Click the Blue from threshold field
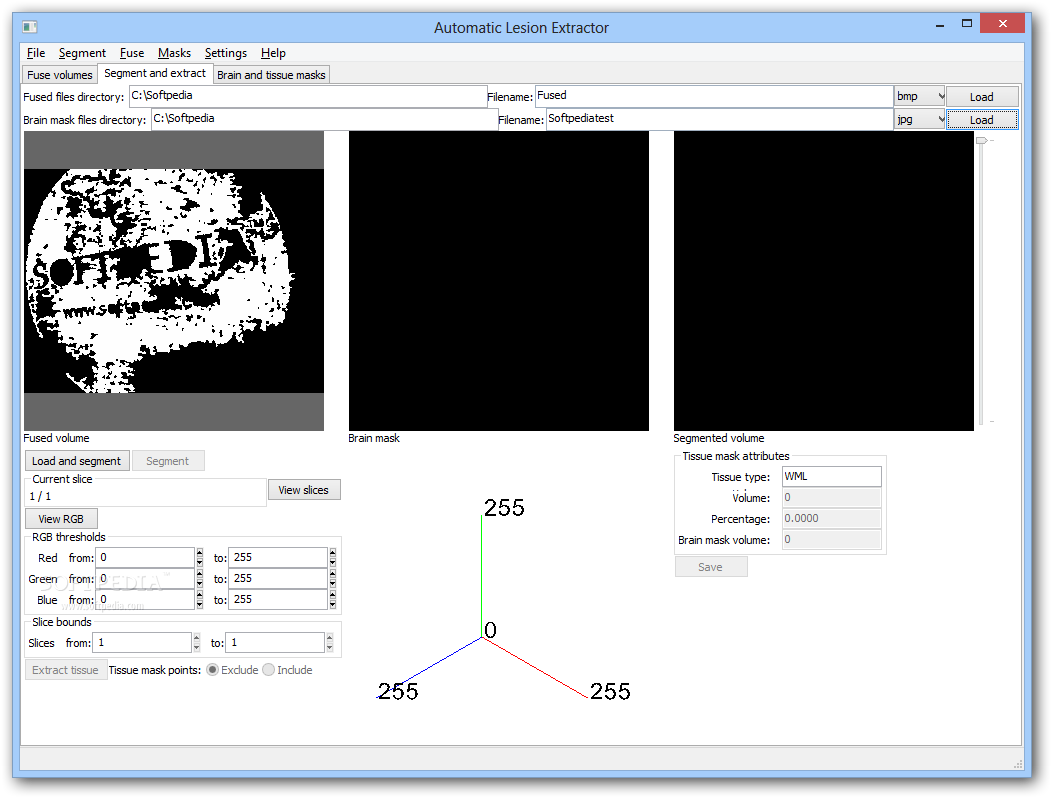The height and width of the screenshot is (798, 1052). pyautogui.click(x=145, y=599)
